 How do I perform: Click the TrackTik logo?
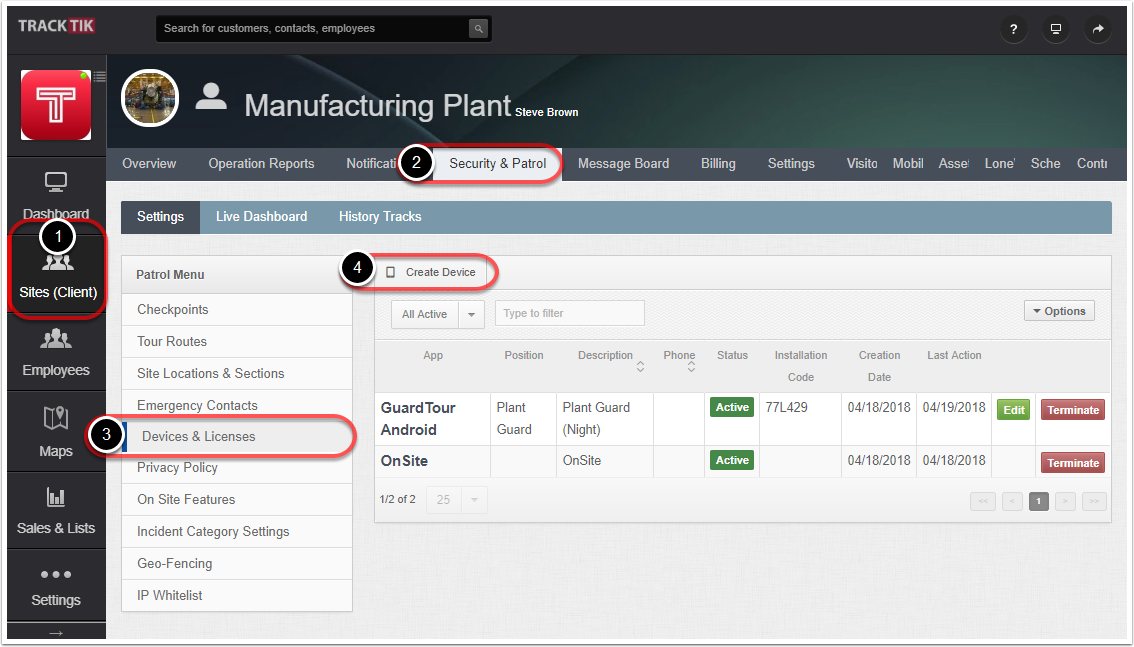point(56,26)
